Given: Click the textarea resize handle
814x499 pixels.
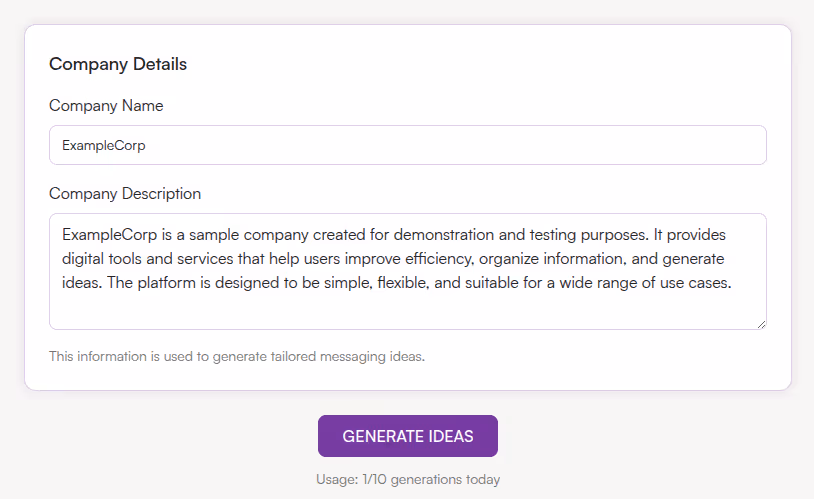Looking at the screenshot, I should pyautogui.click(x=761, y=323).
